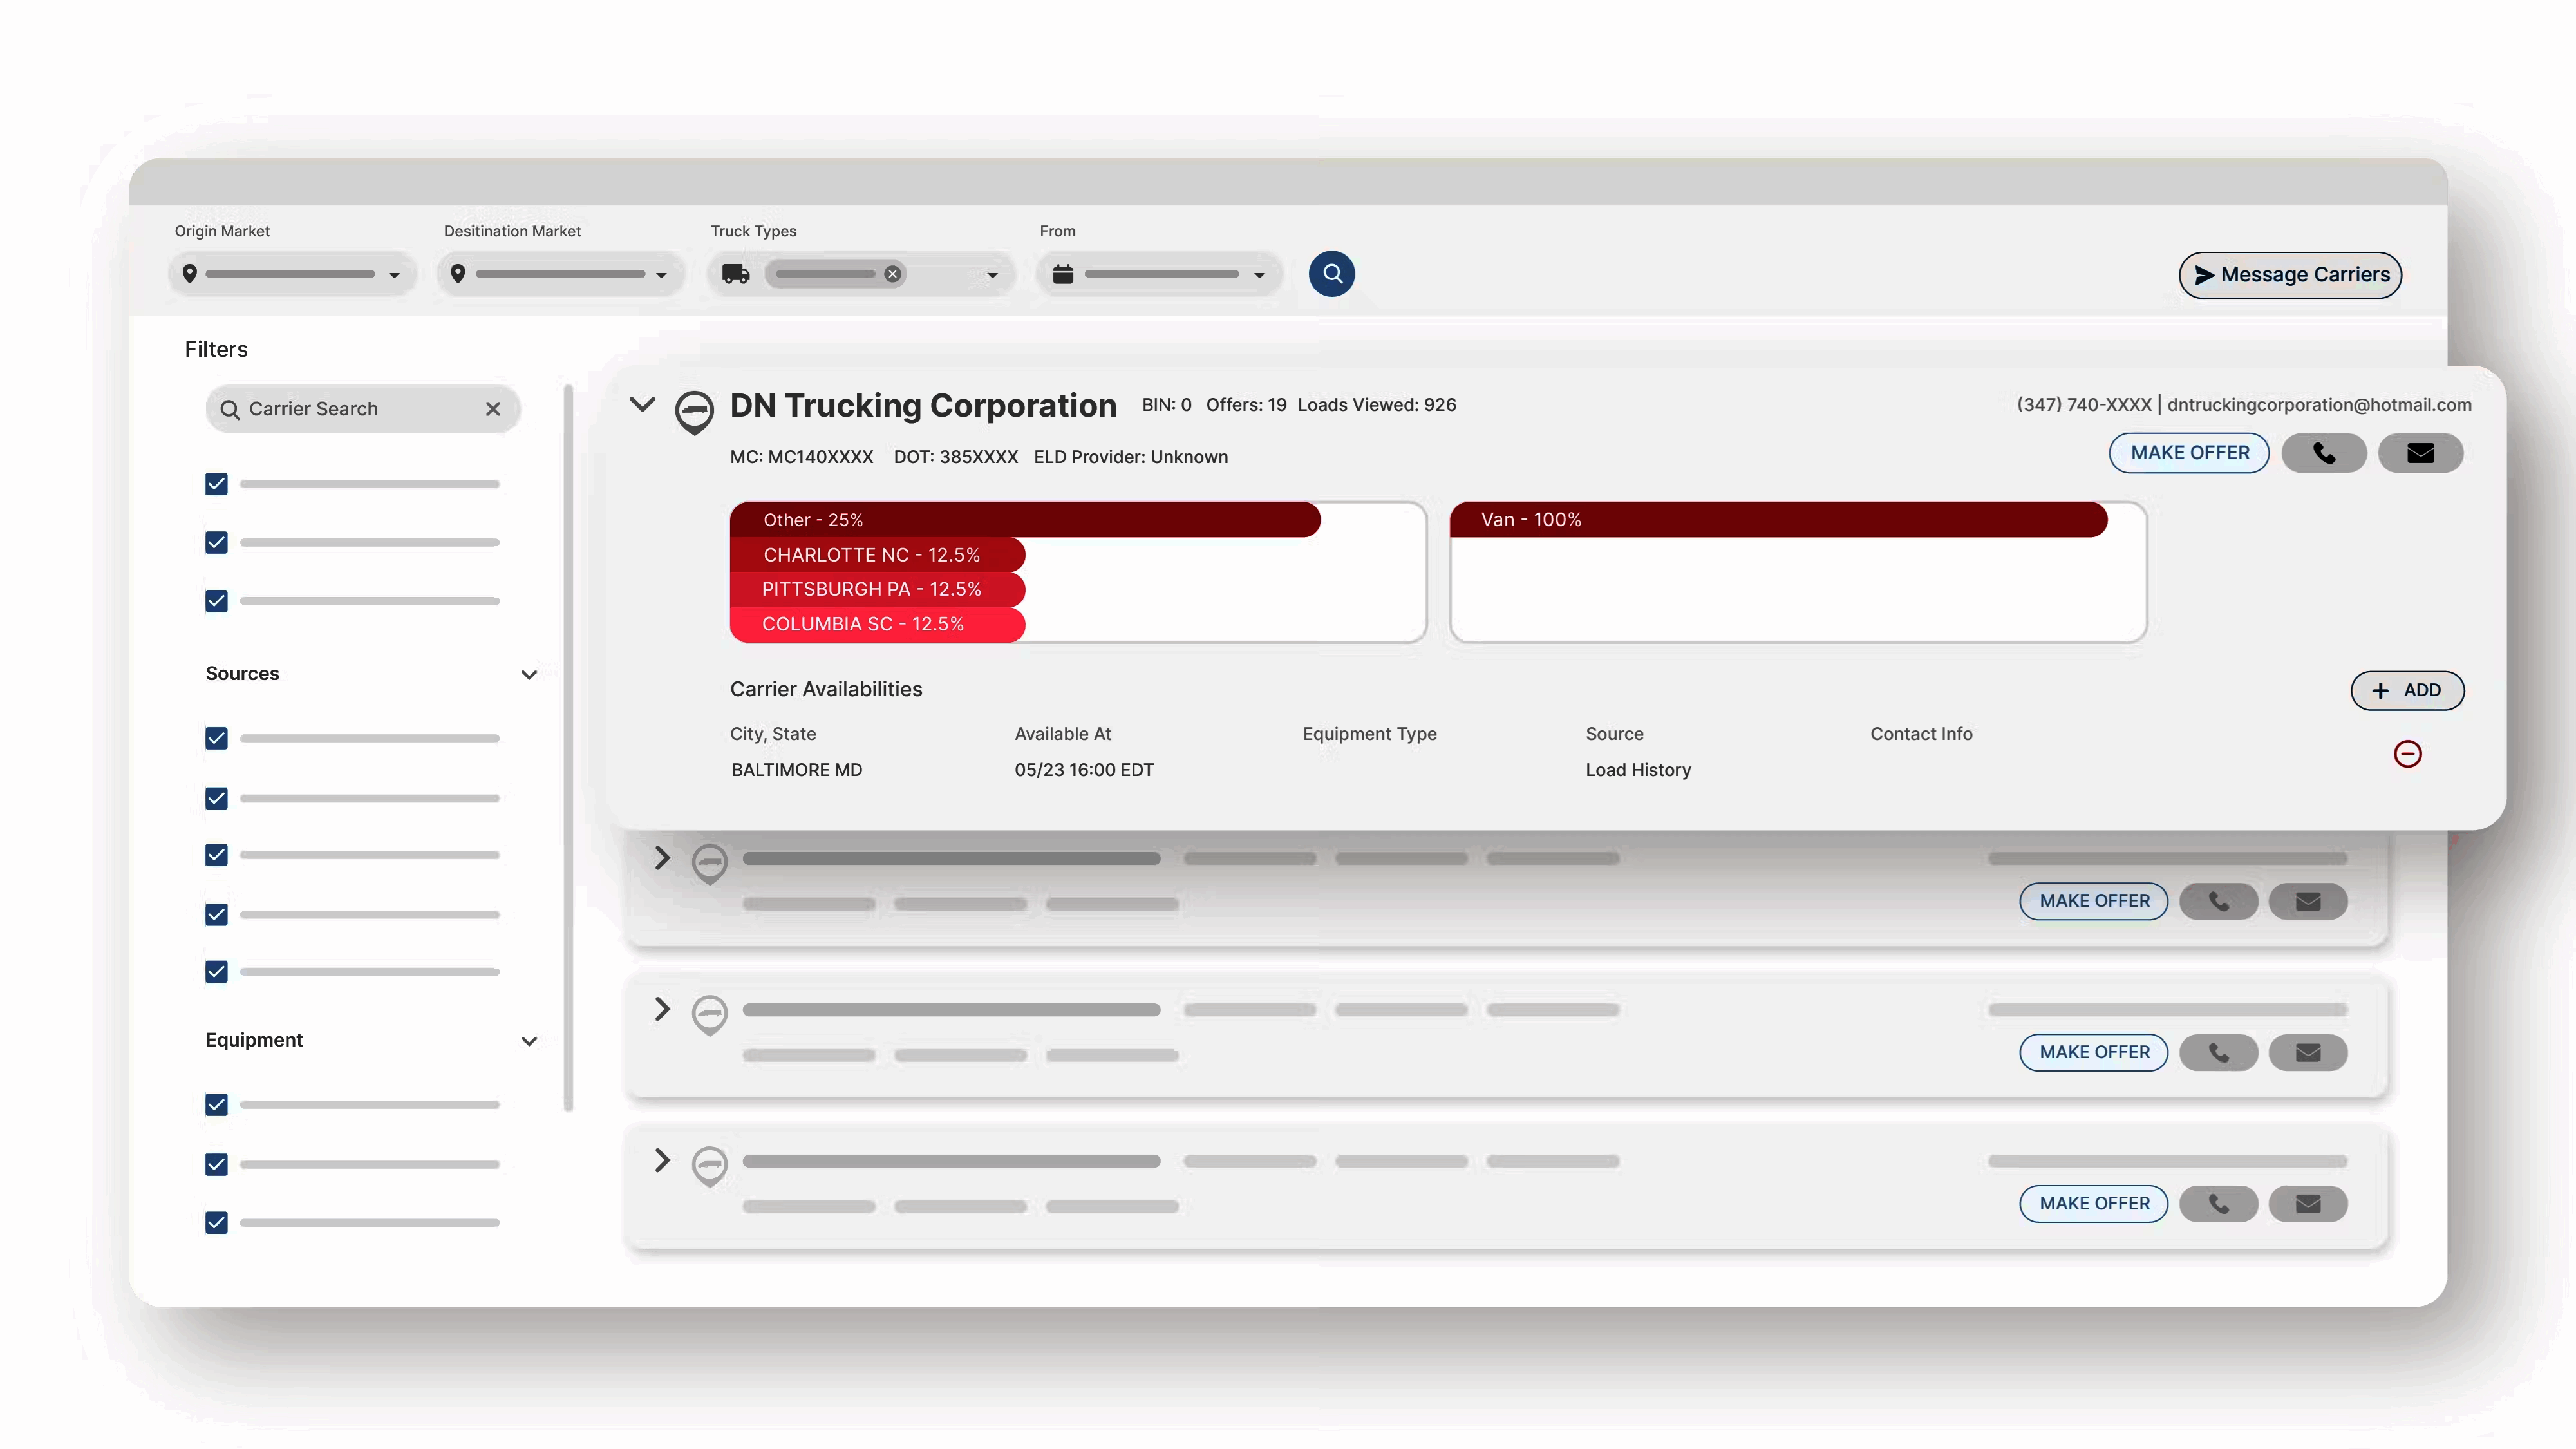
Task: Click phone icon on the last carrier row
Action: pos(2218,1203)
